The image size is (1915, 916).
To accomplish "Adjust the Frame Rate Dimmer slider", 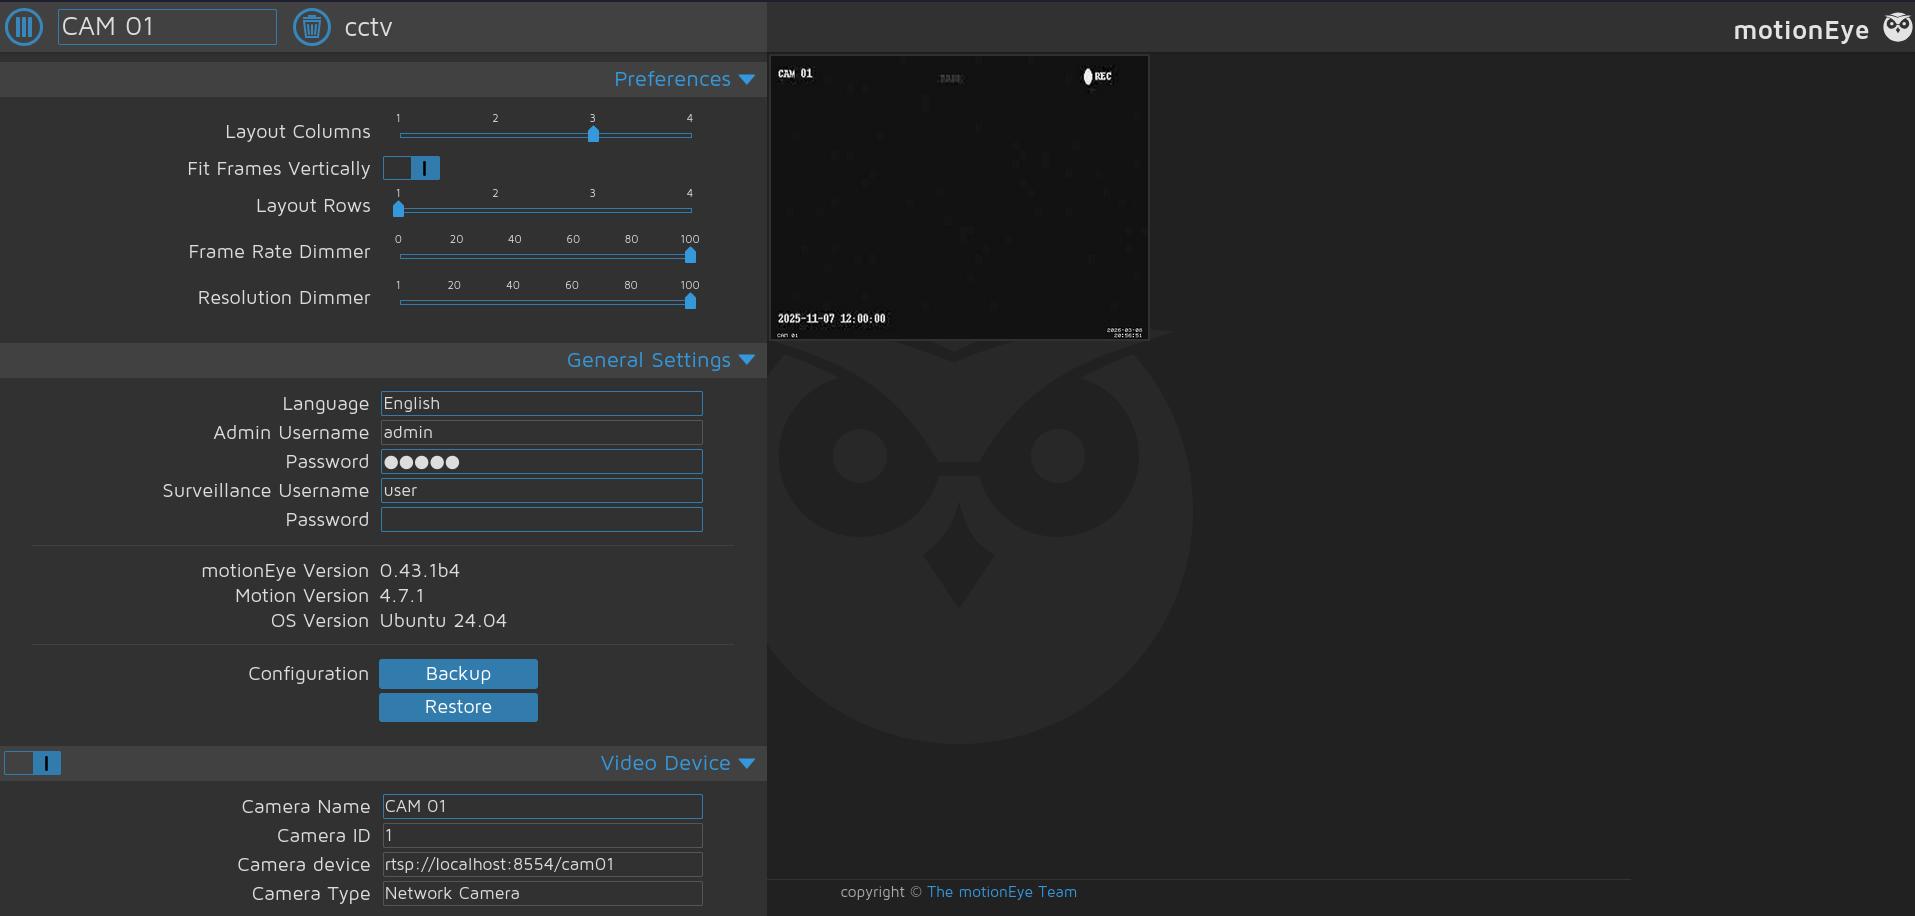I will pos(545,255).
